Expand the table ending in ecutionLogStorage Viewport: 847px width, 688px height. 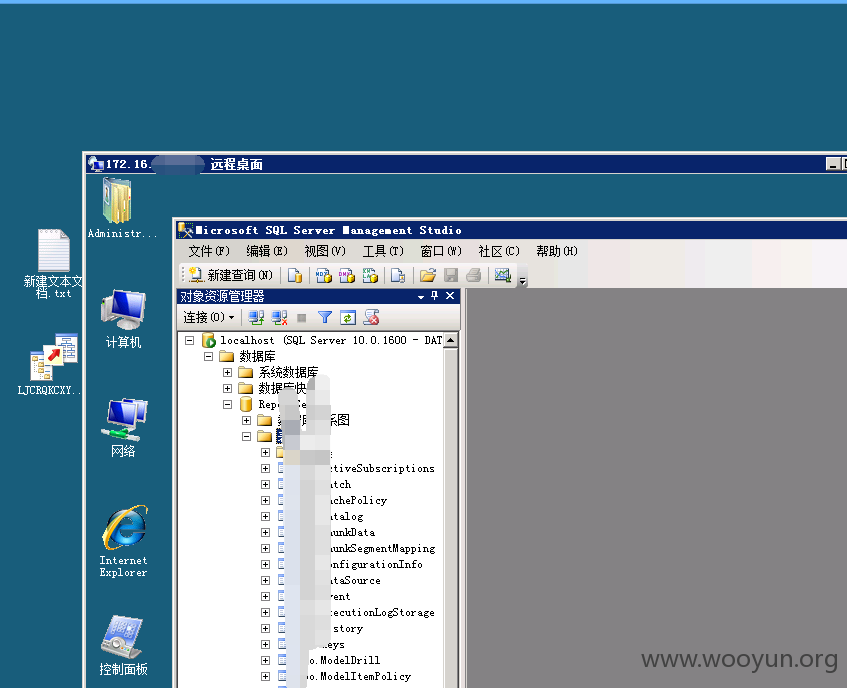tap(265, 612)
